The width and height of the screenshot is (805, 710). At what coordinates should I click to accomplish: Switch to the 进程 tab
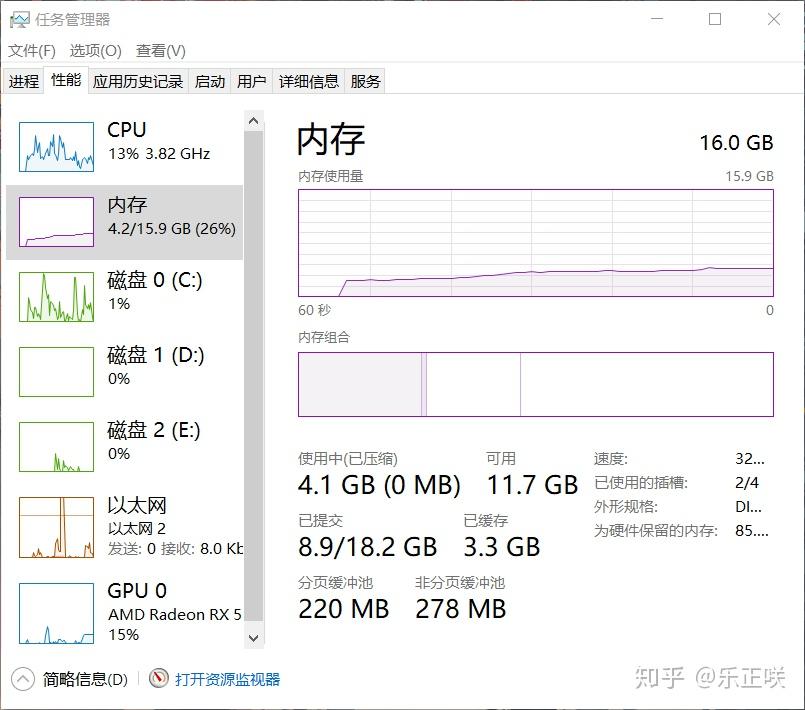pyautogui.click(x=24, y=81)
